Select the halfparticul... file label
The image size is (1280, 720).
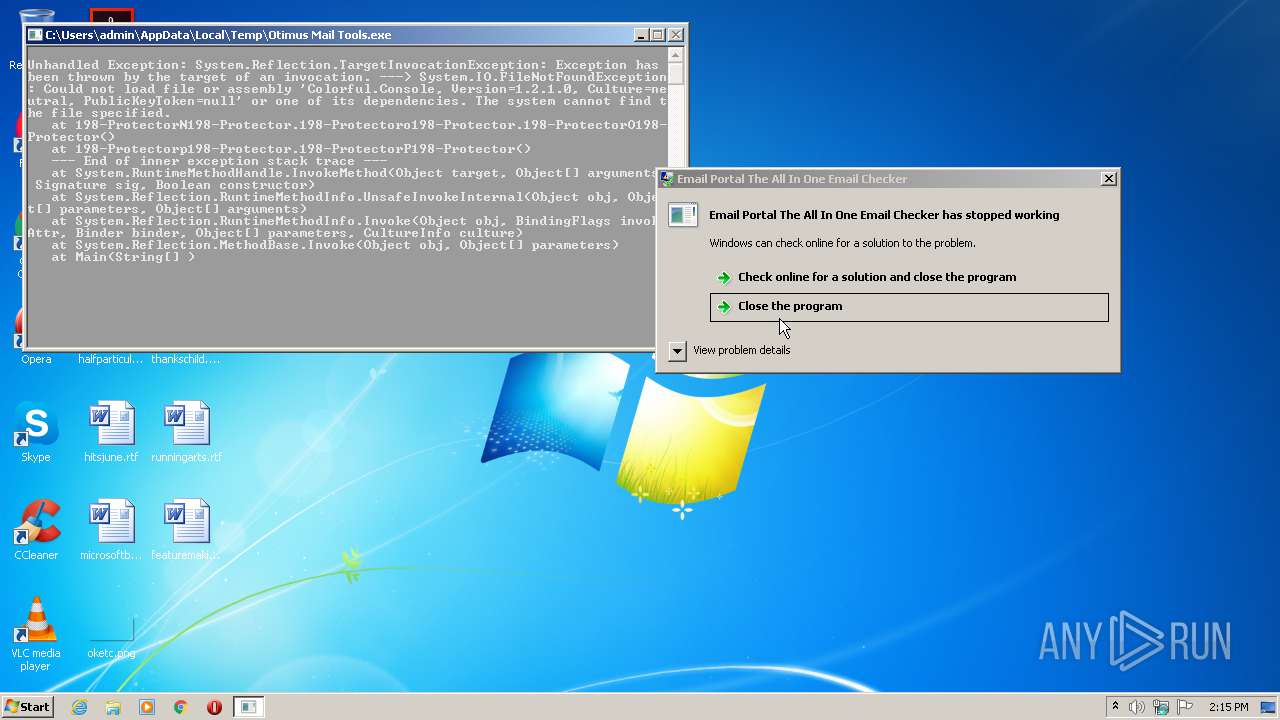(x=111, y=359)
